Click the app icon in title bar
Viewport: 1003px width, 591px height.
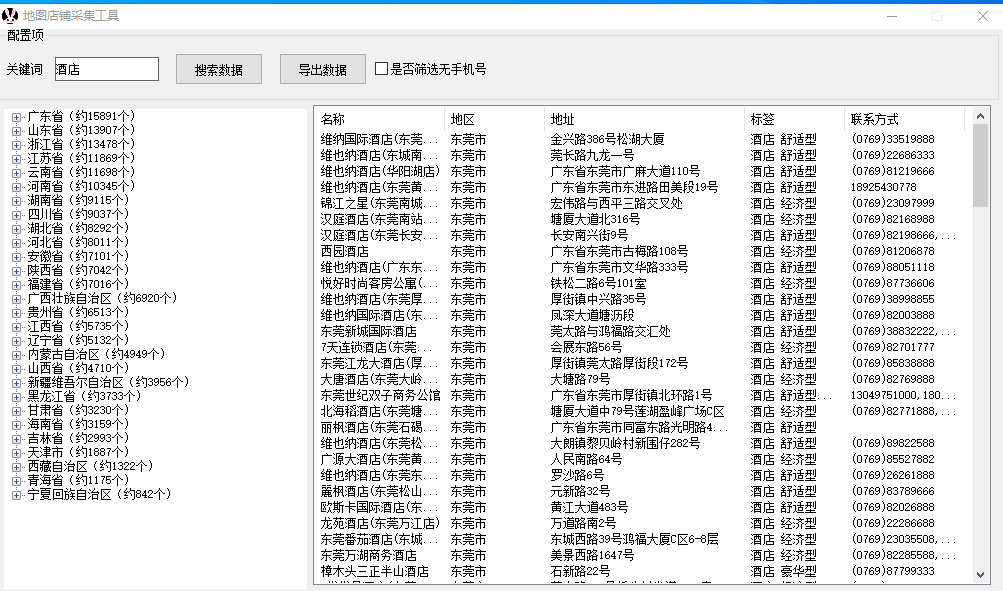11,16
